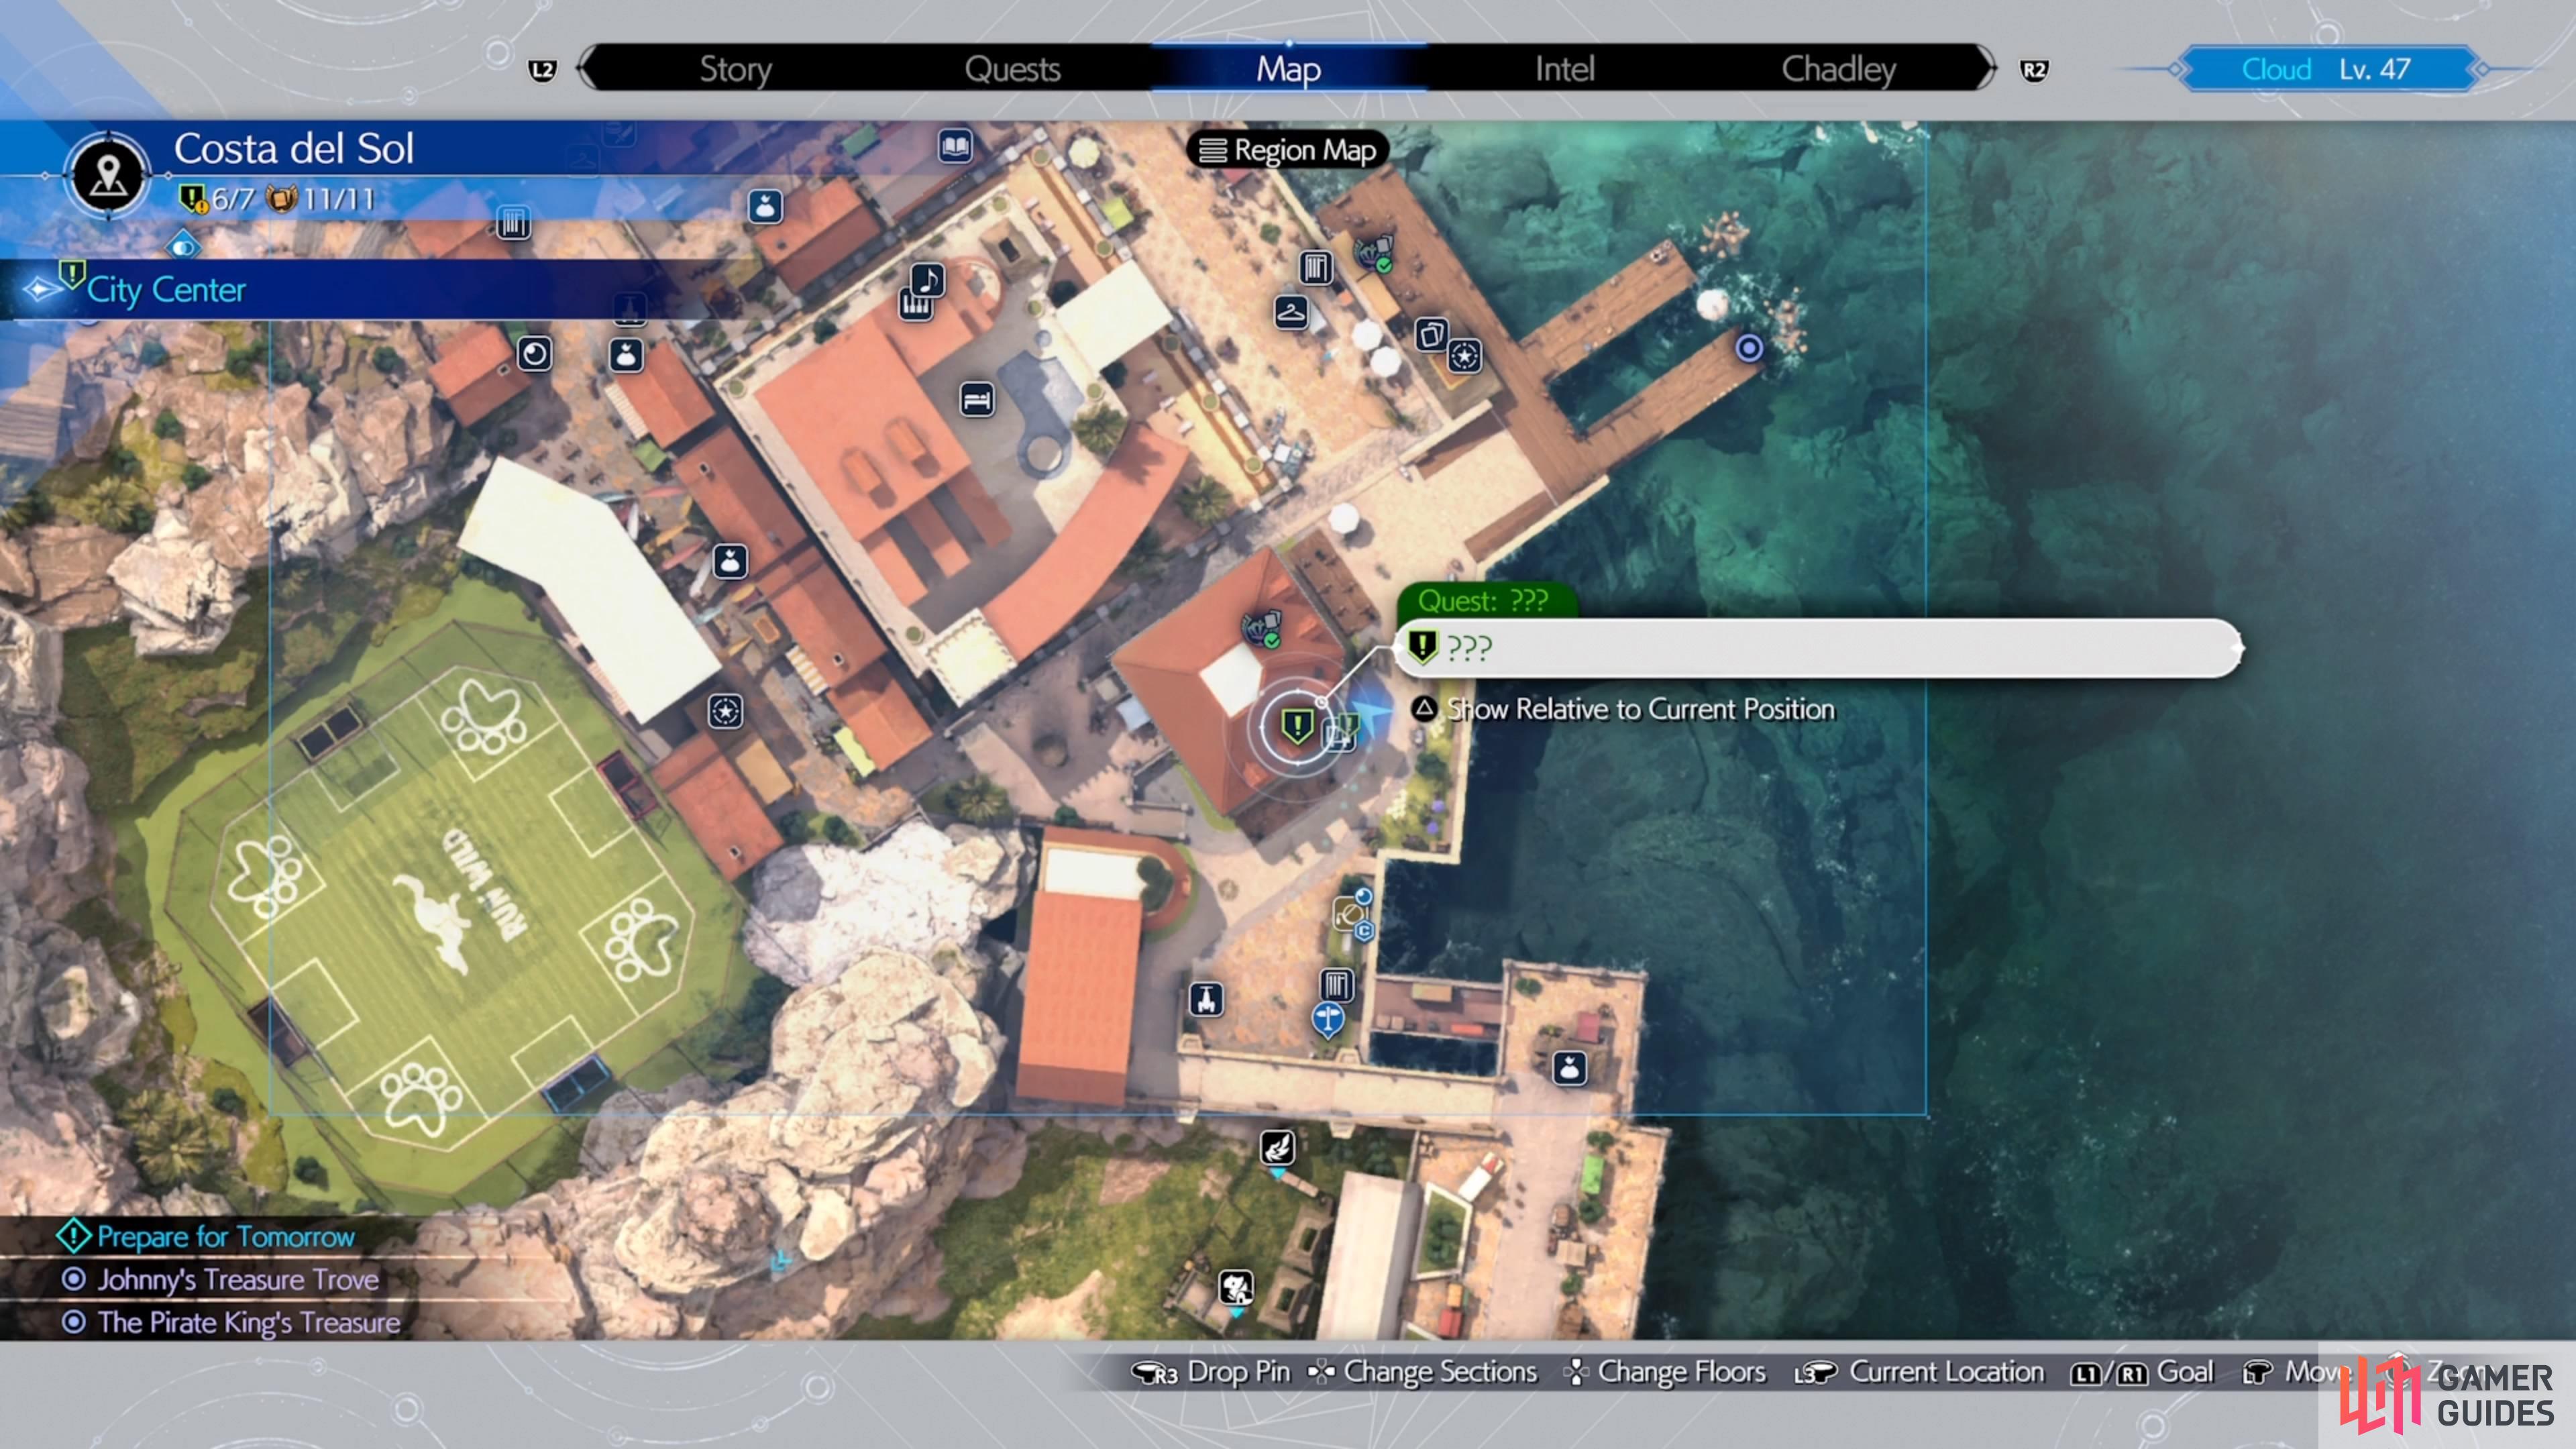
Task: Click the weapon shop icon near plaza
Action: coord(1206,999)
